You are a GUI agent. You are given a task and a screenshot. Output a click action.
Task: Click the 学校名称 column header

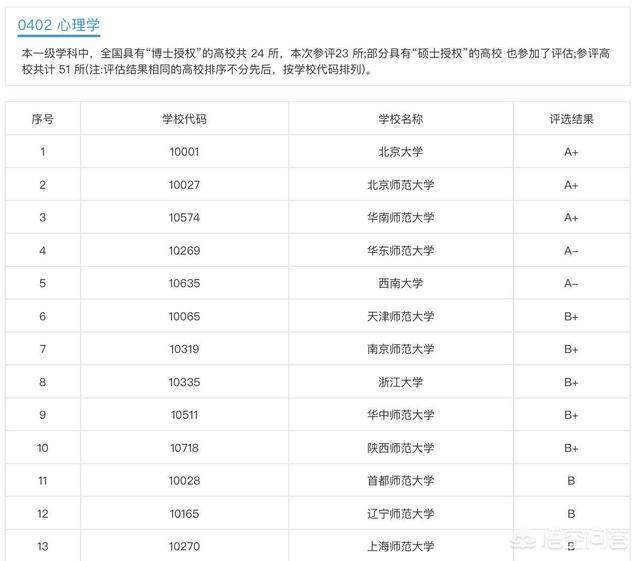[400, 119]
